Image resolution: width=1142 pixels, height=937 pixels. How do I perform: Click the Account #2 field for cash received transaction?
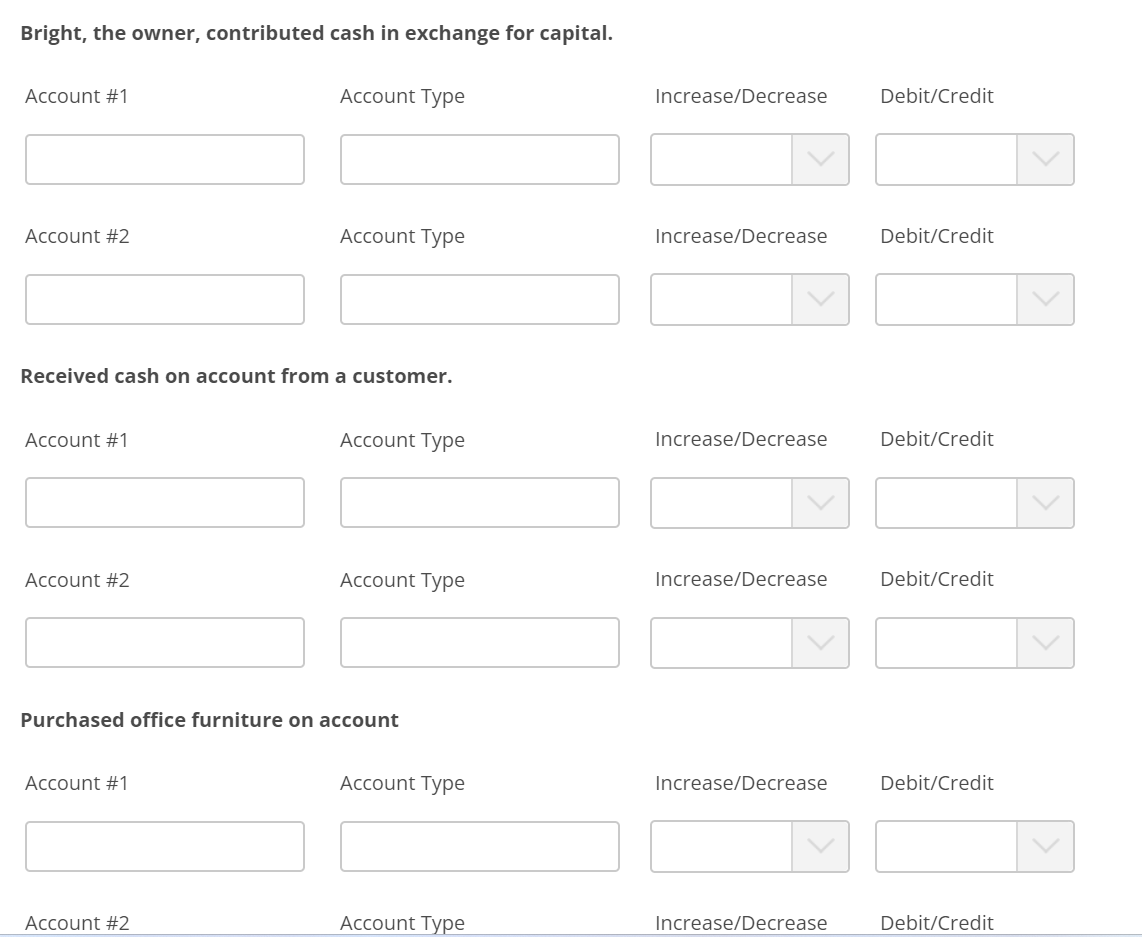coord(165,643)
